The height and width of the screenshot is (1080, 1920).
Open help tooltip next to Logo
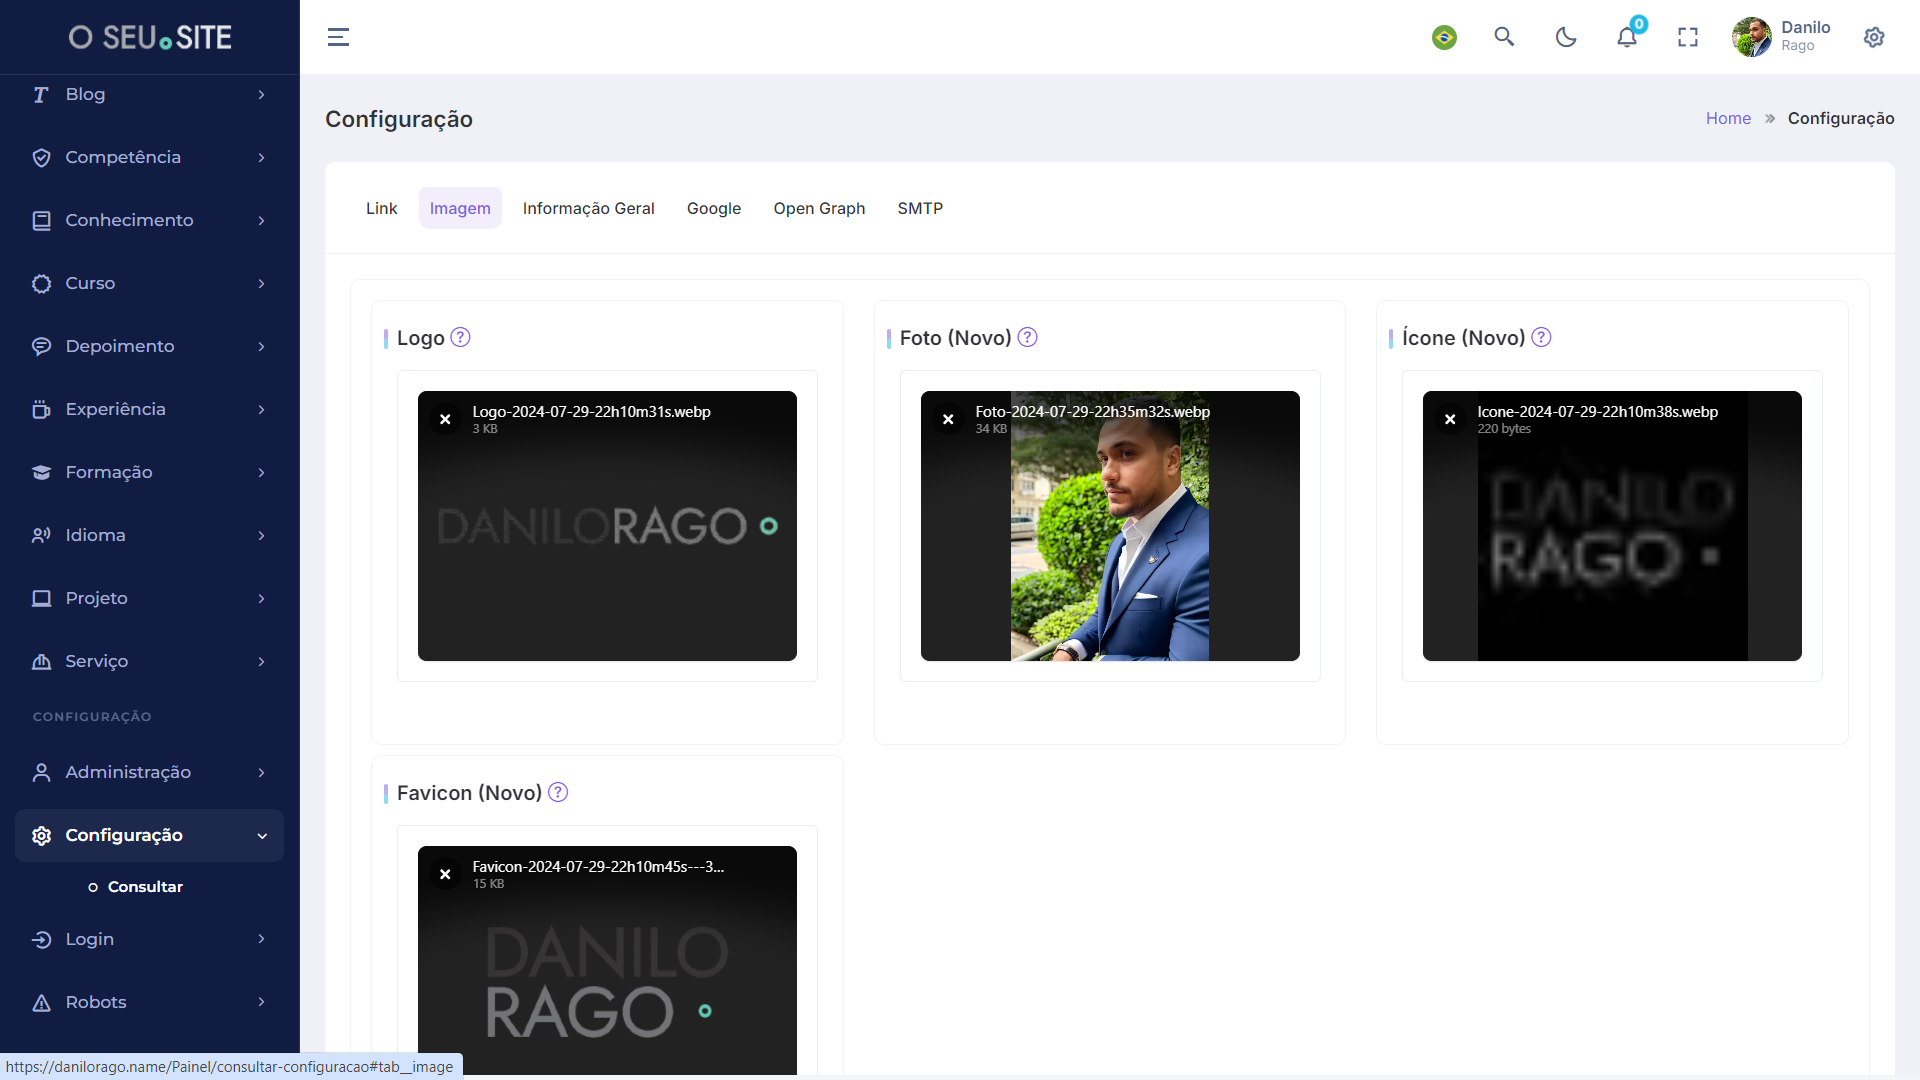click(460, 337)
